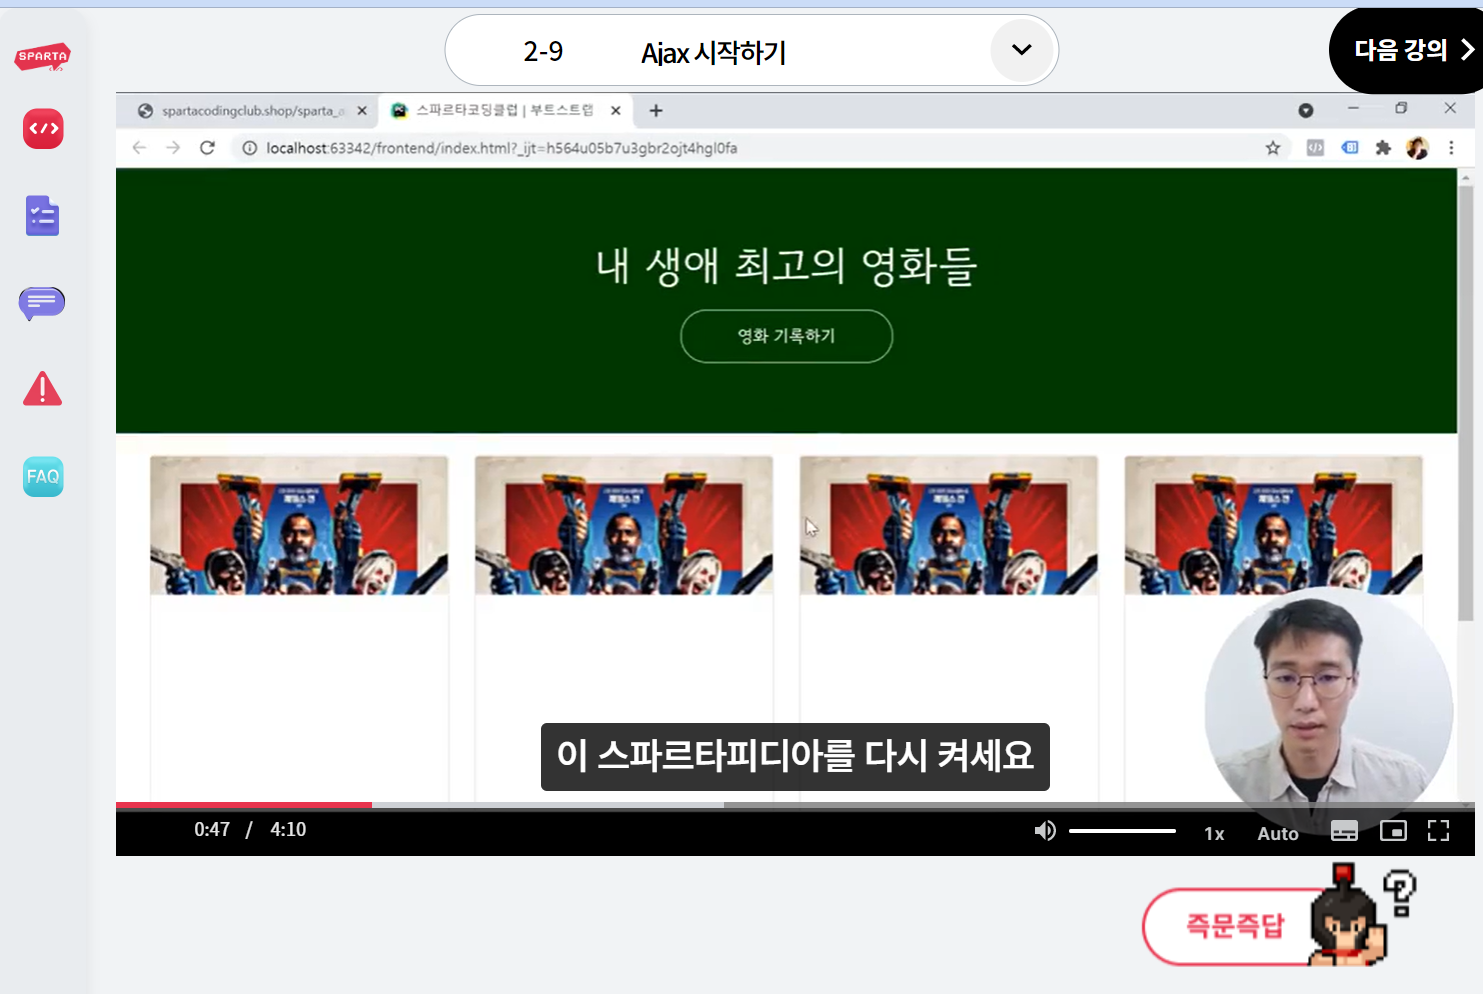1483x994 pixels.
Task: Toggle subtitles with captions icon
Action: point(1345,831)
